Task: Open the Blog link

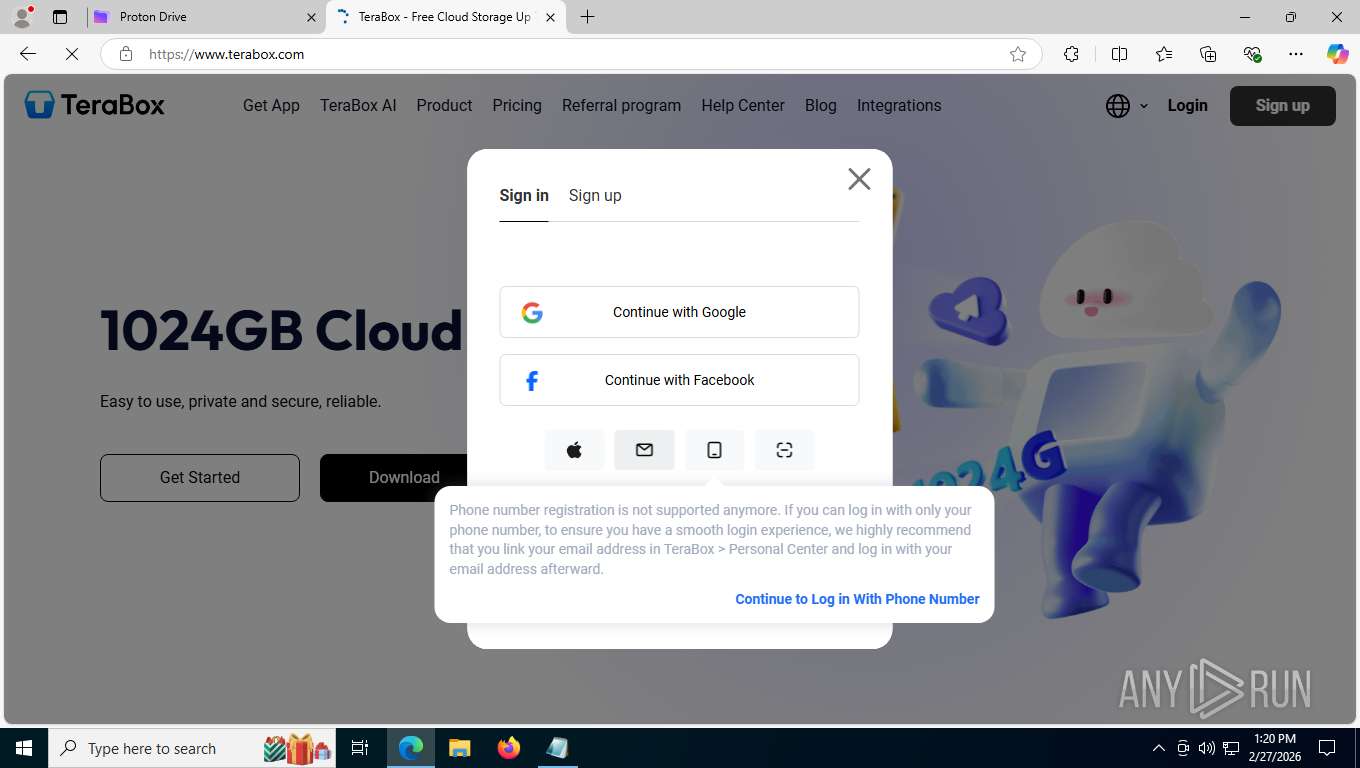Action: (820, 105)
